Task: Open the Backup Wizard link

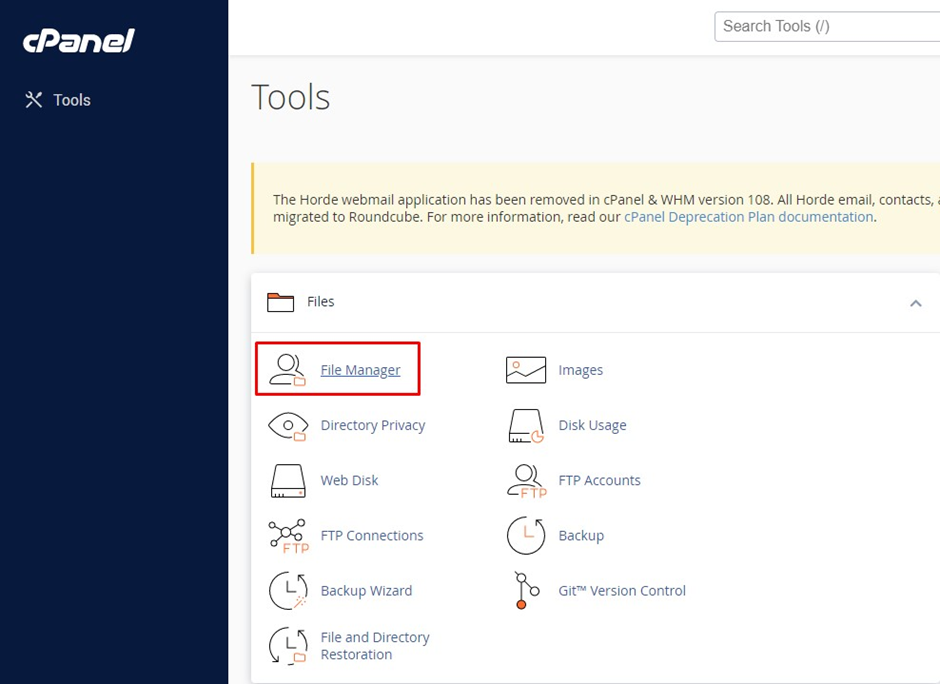Action: click(366, 590)
